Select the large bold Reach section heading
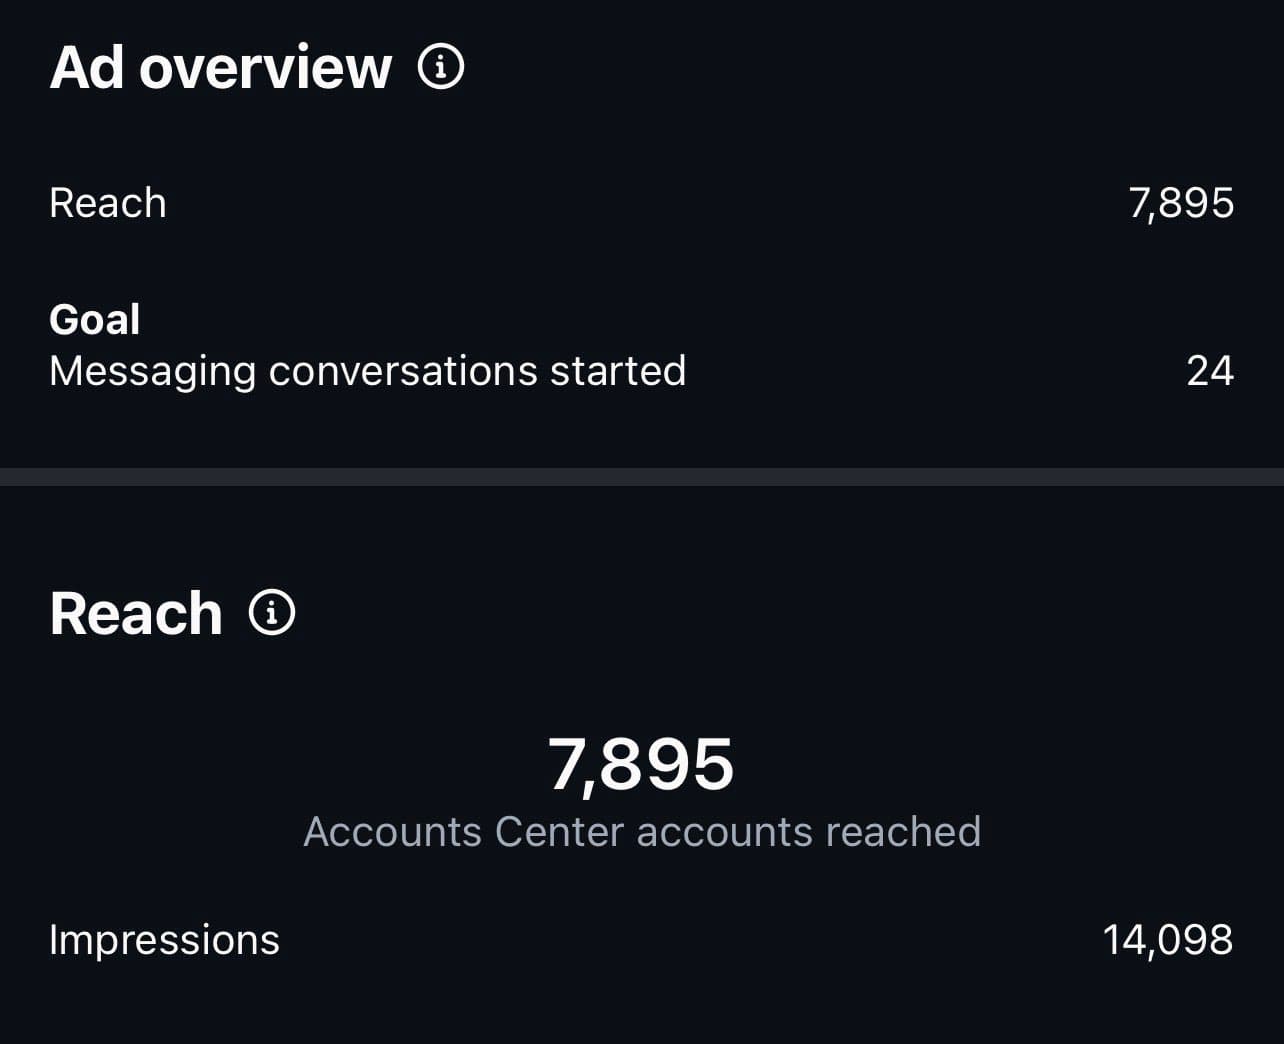1284x1044 pixels. [136, 613]
